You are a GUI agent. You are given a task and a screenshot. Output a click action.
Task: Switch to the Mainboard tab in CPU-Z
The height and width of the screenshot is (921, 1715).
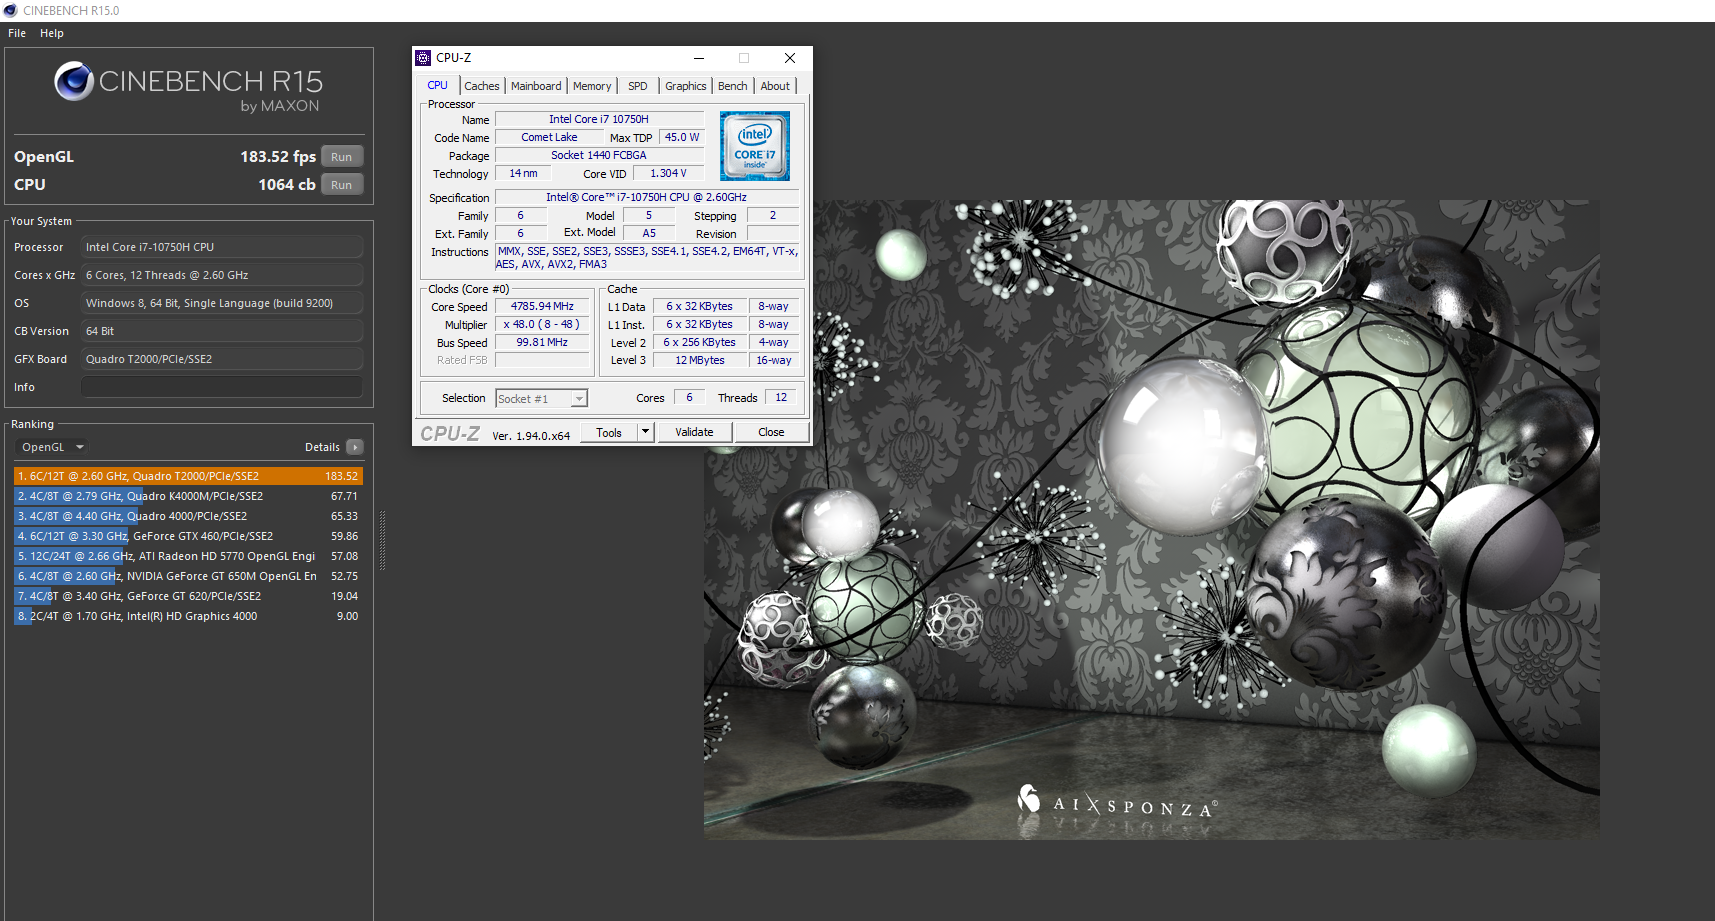[x=536, y=86]
